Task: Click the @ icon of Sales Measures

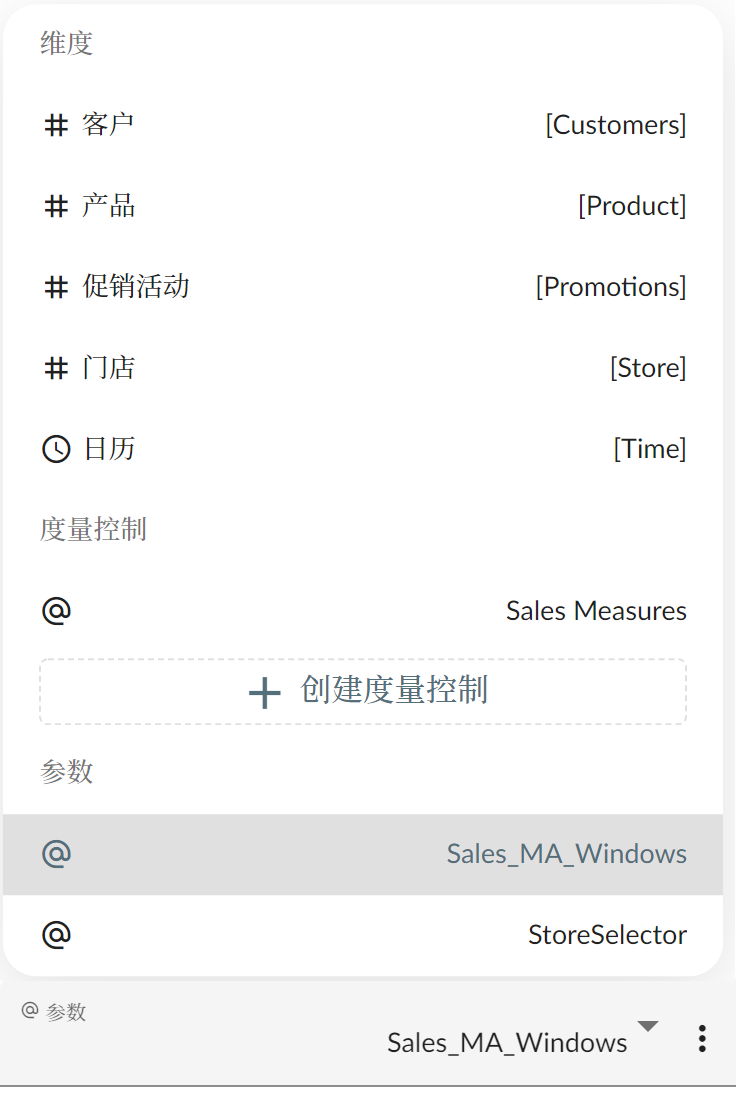Action: [56, 610]
